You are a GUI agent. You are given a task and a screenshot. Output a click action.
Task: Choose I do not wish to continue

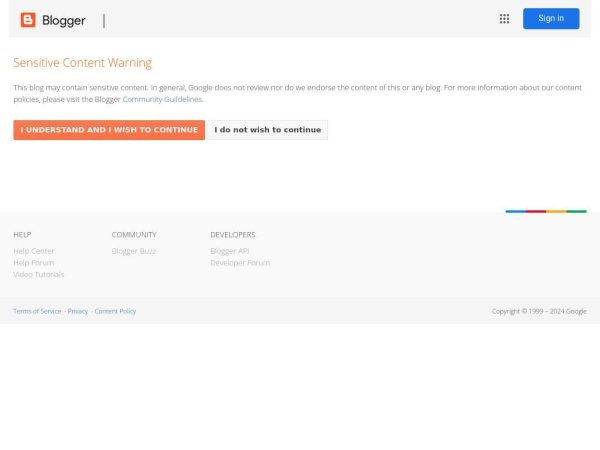tap(267, 130)
